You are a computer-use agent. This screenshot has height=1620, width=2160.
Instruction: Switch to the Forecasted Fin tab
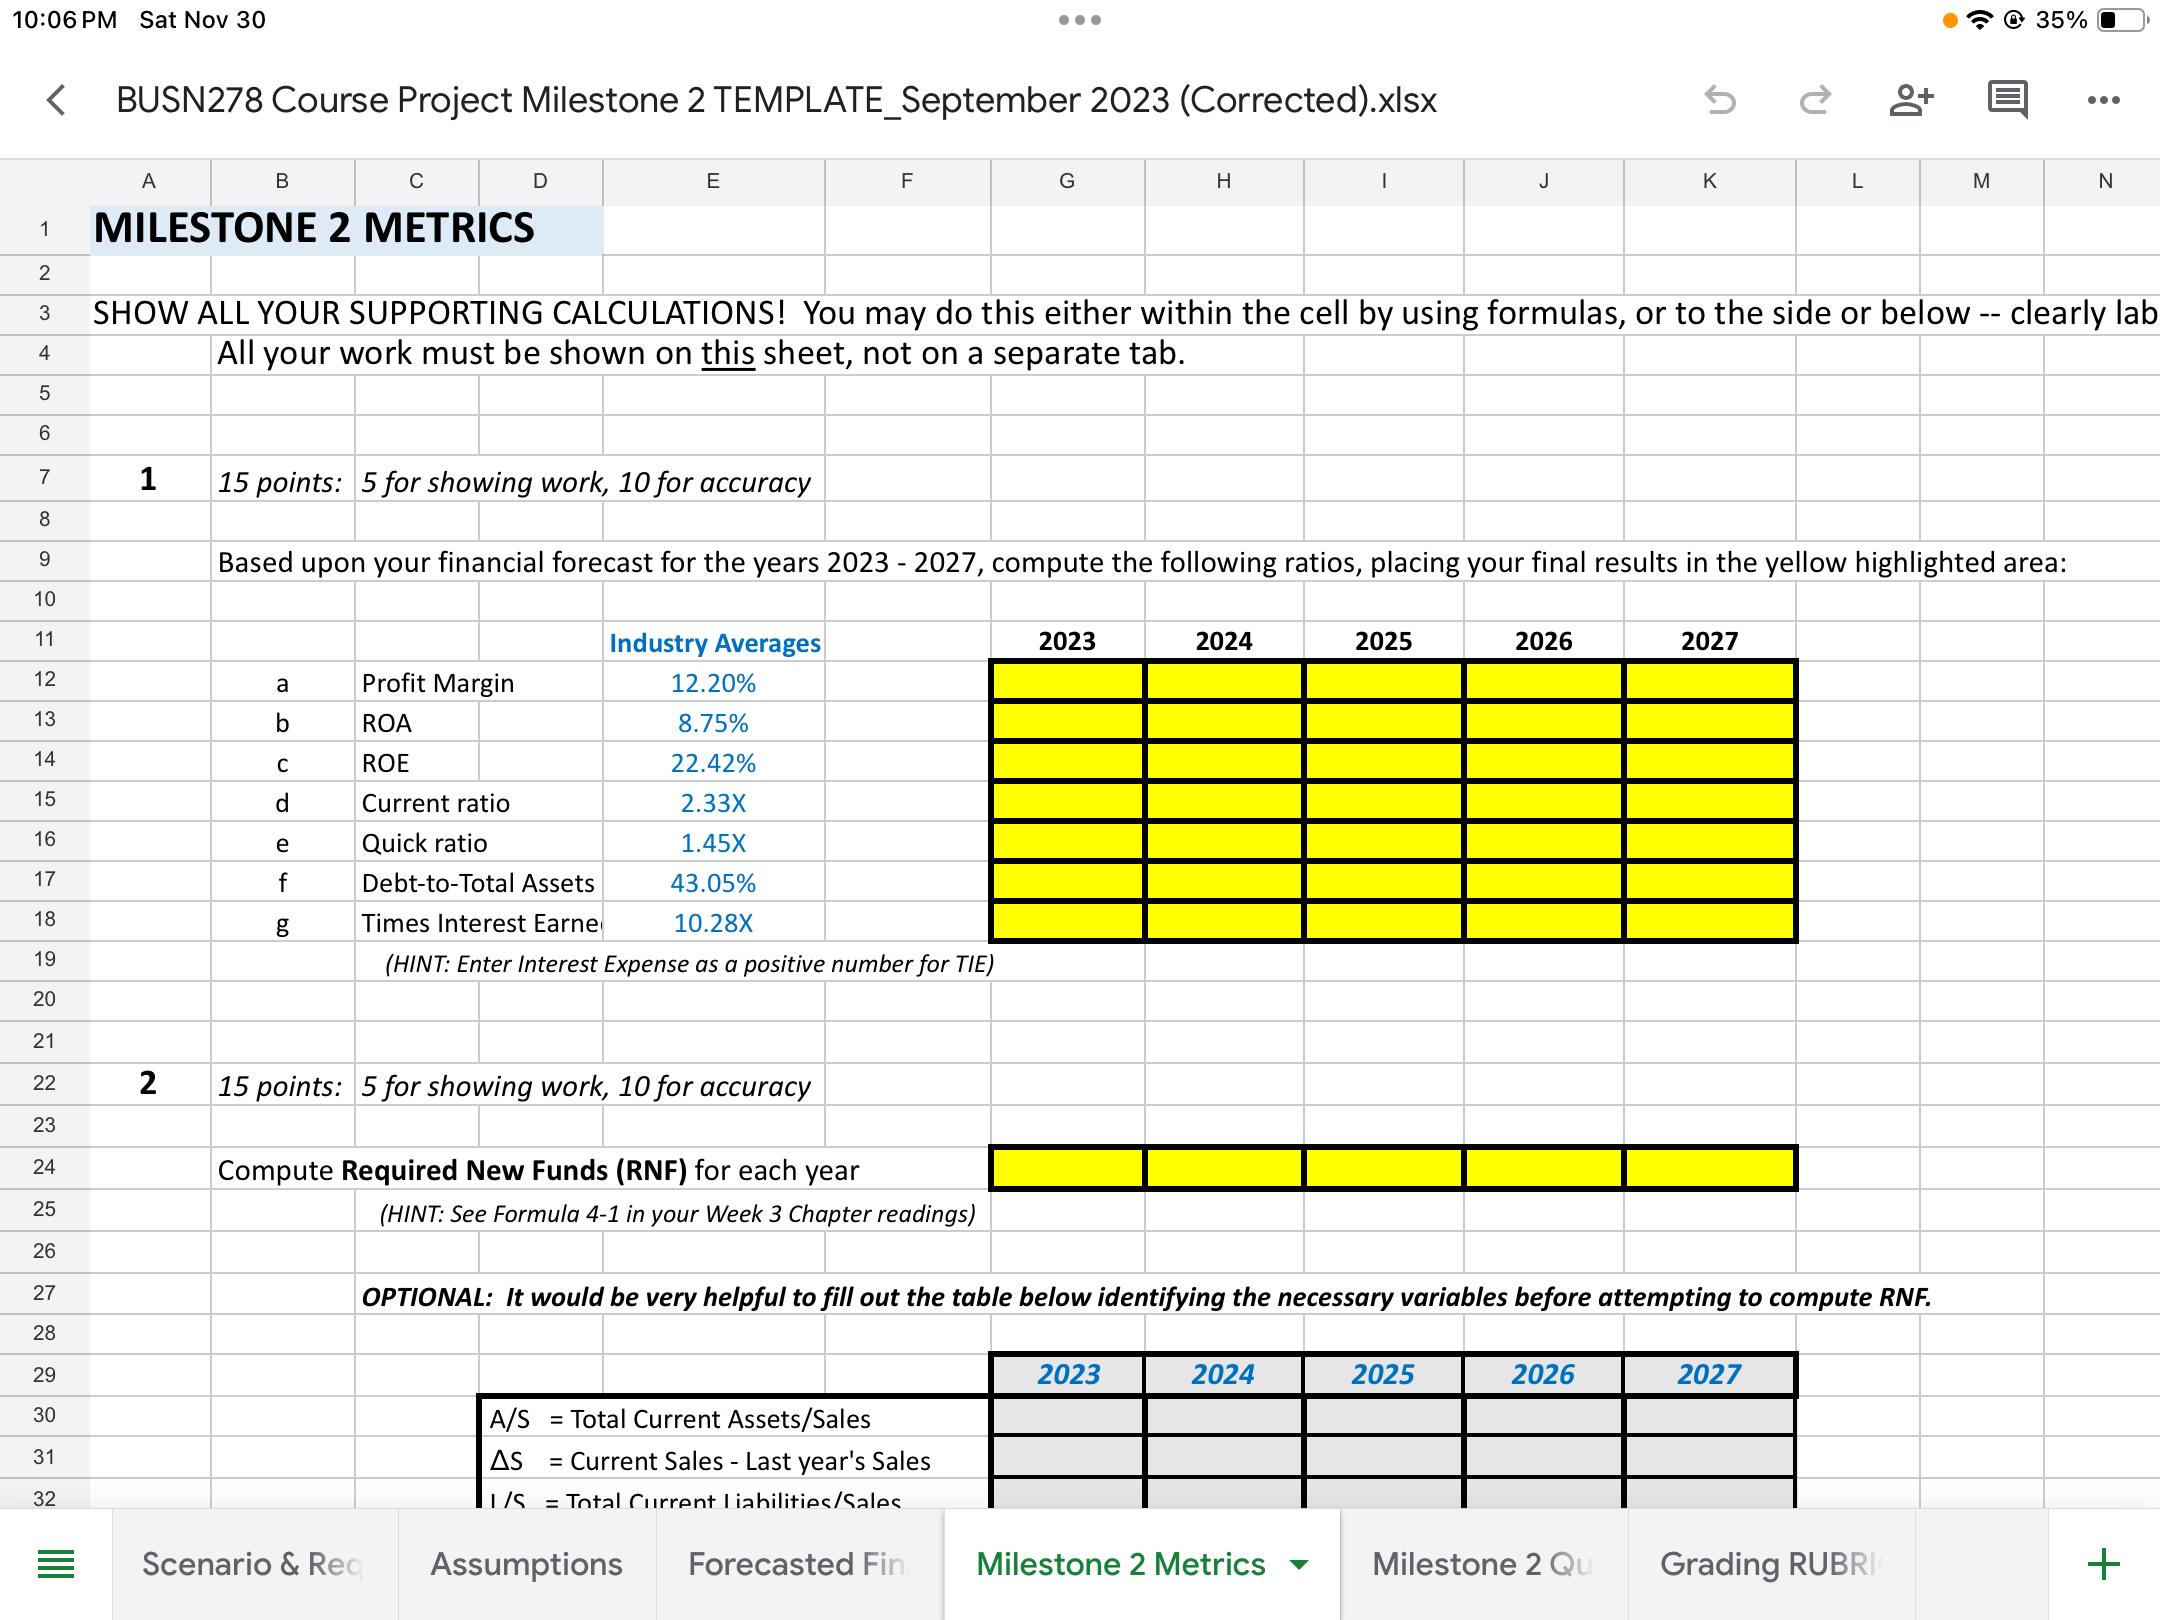pos(797,1564)
